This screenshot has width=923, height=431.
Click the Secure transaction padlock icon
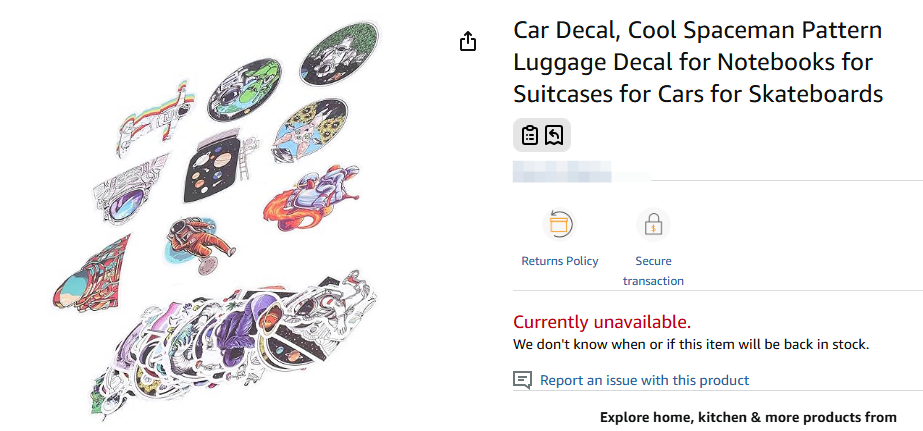653,224
